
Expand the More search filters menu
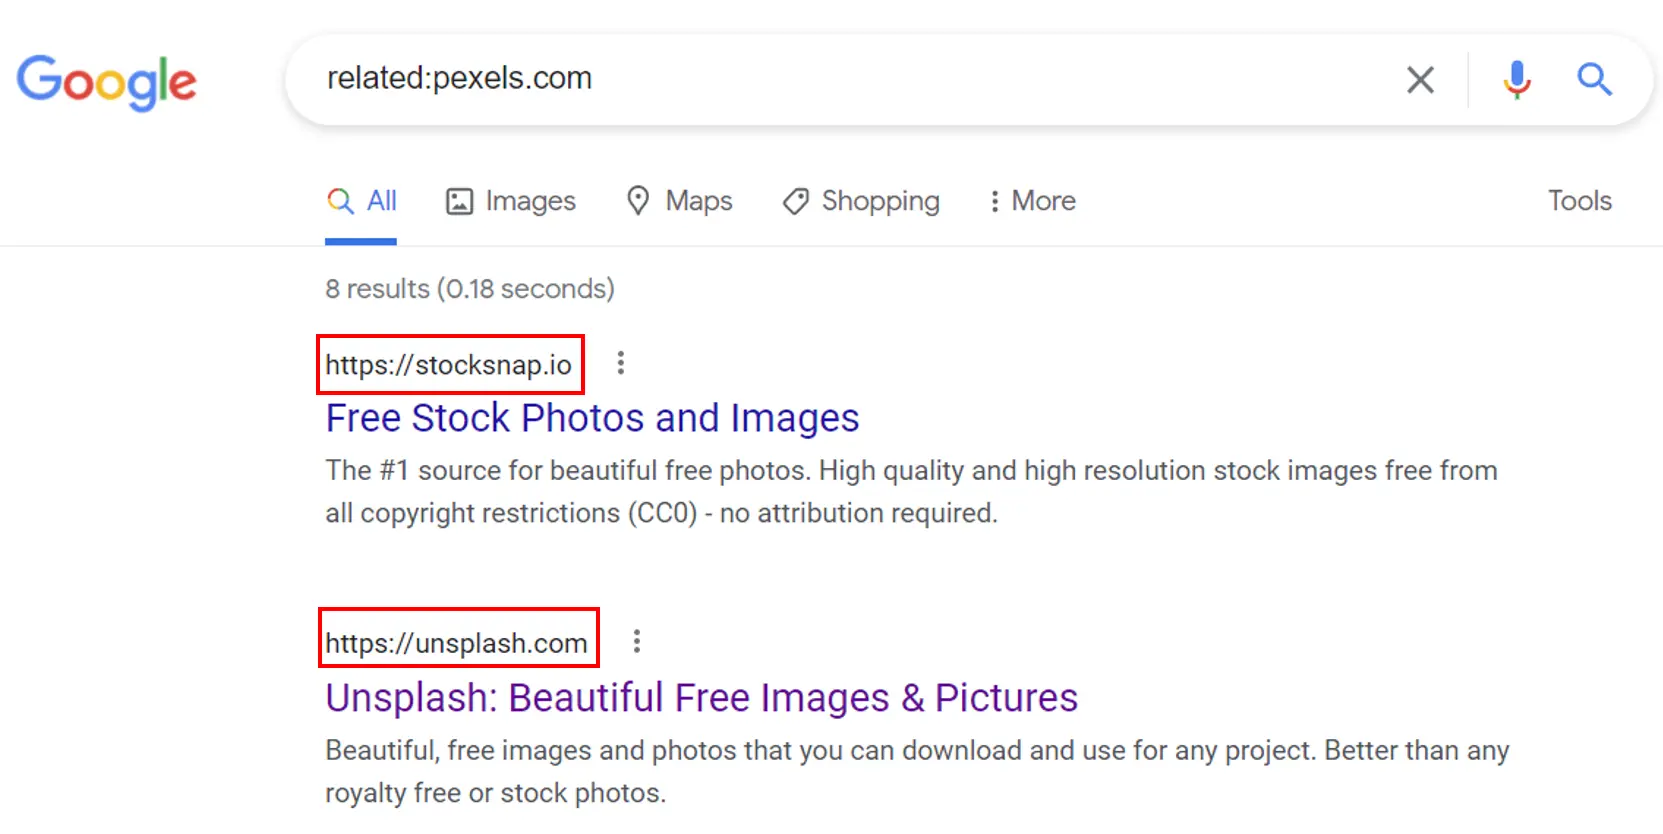pyautogui.click(x=1032, y=201)
